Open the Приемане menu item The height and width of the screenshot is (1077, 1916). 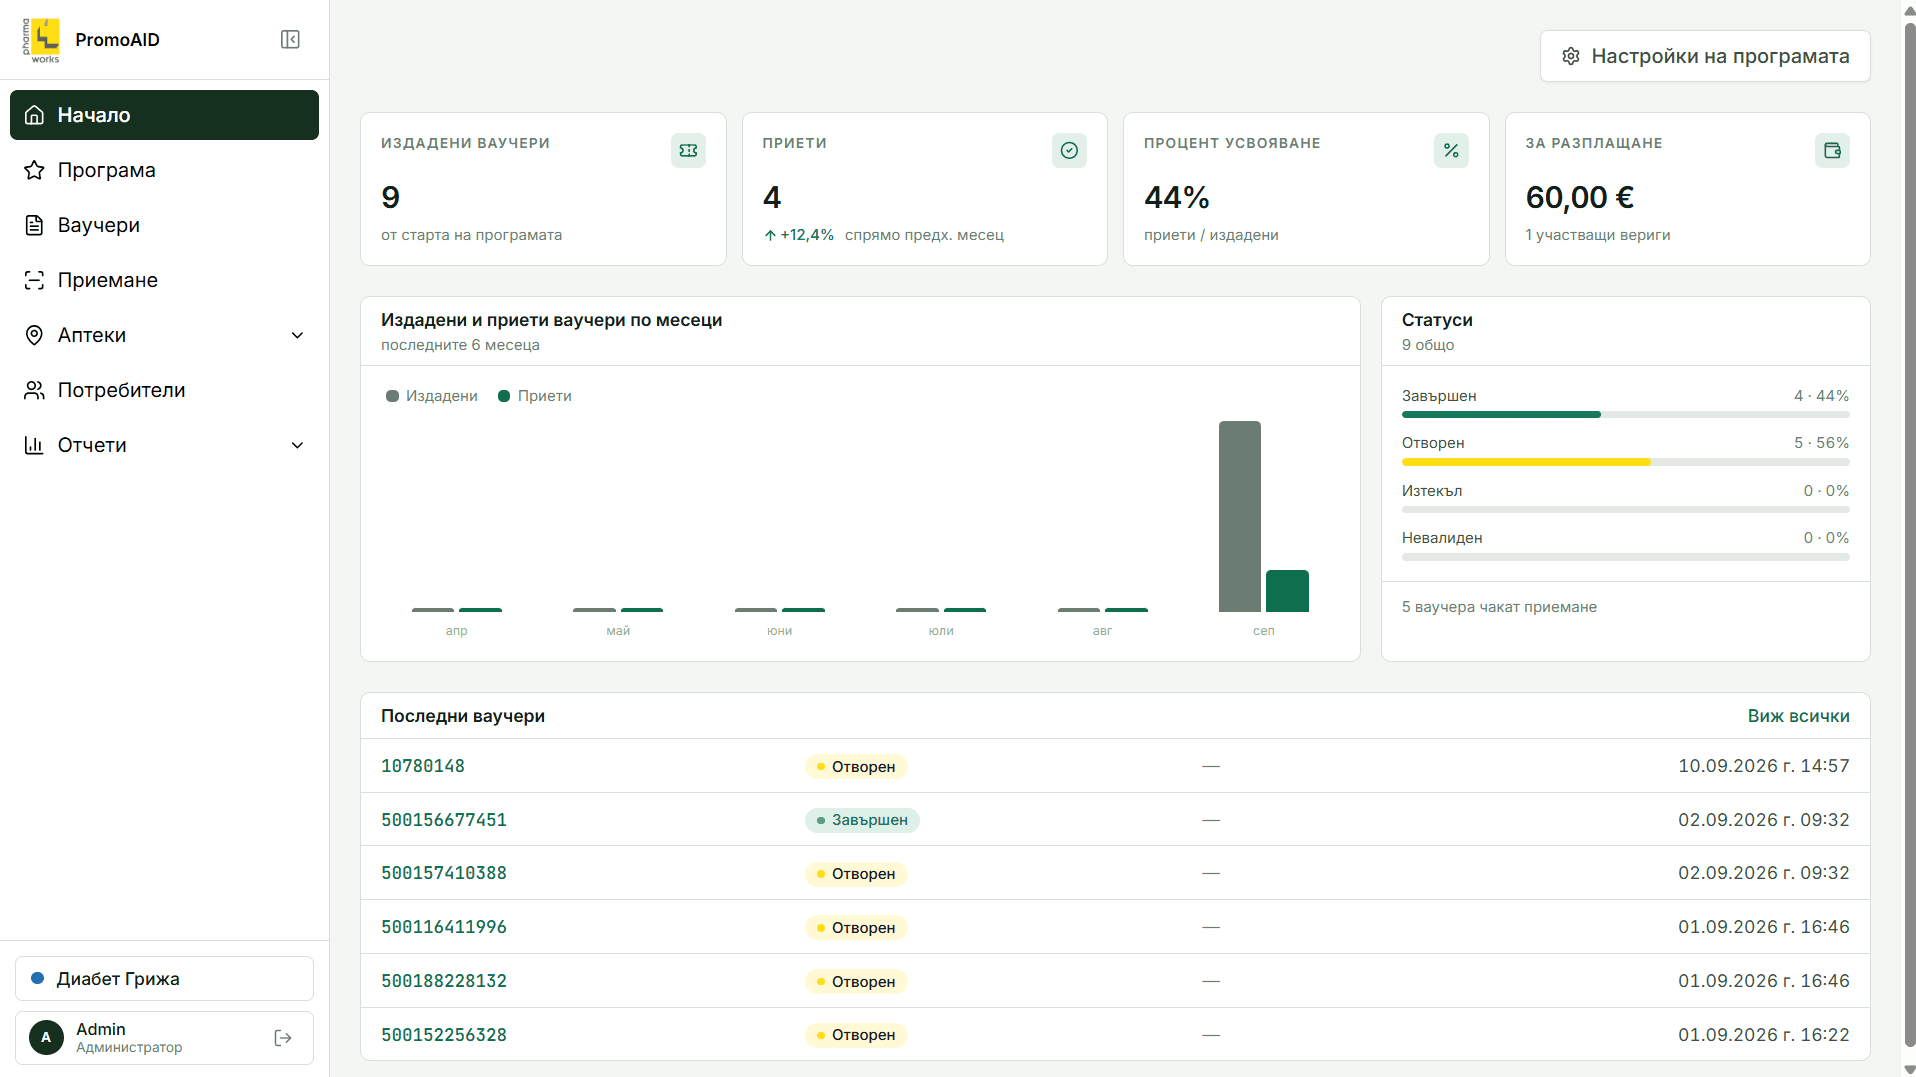pos(164,280)
